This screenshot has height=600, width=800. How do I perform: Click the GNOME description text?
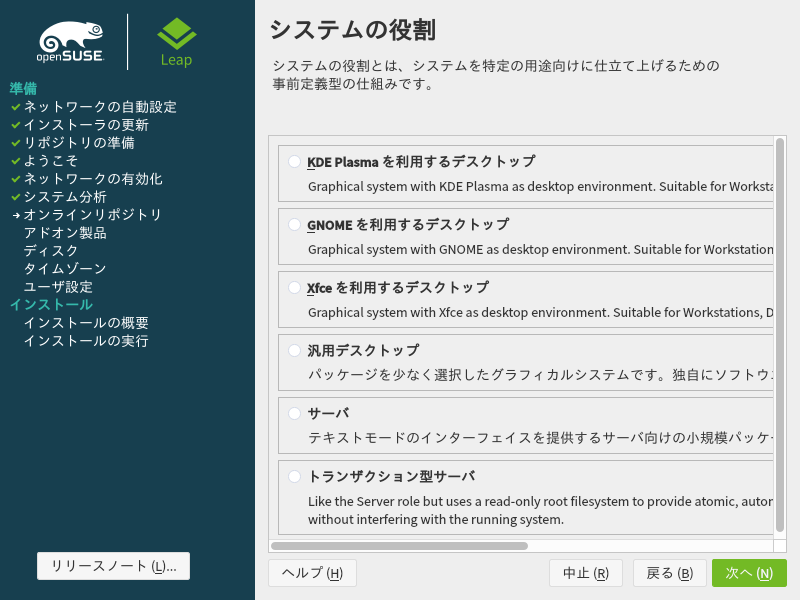[540, 249]
